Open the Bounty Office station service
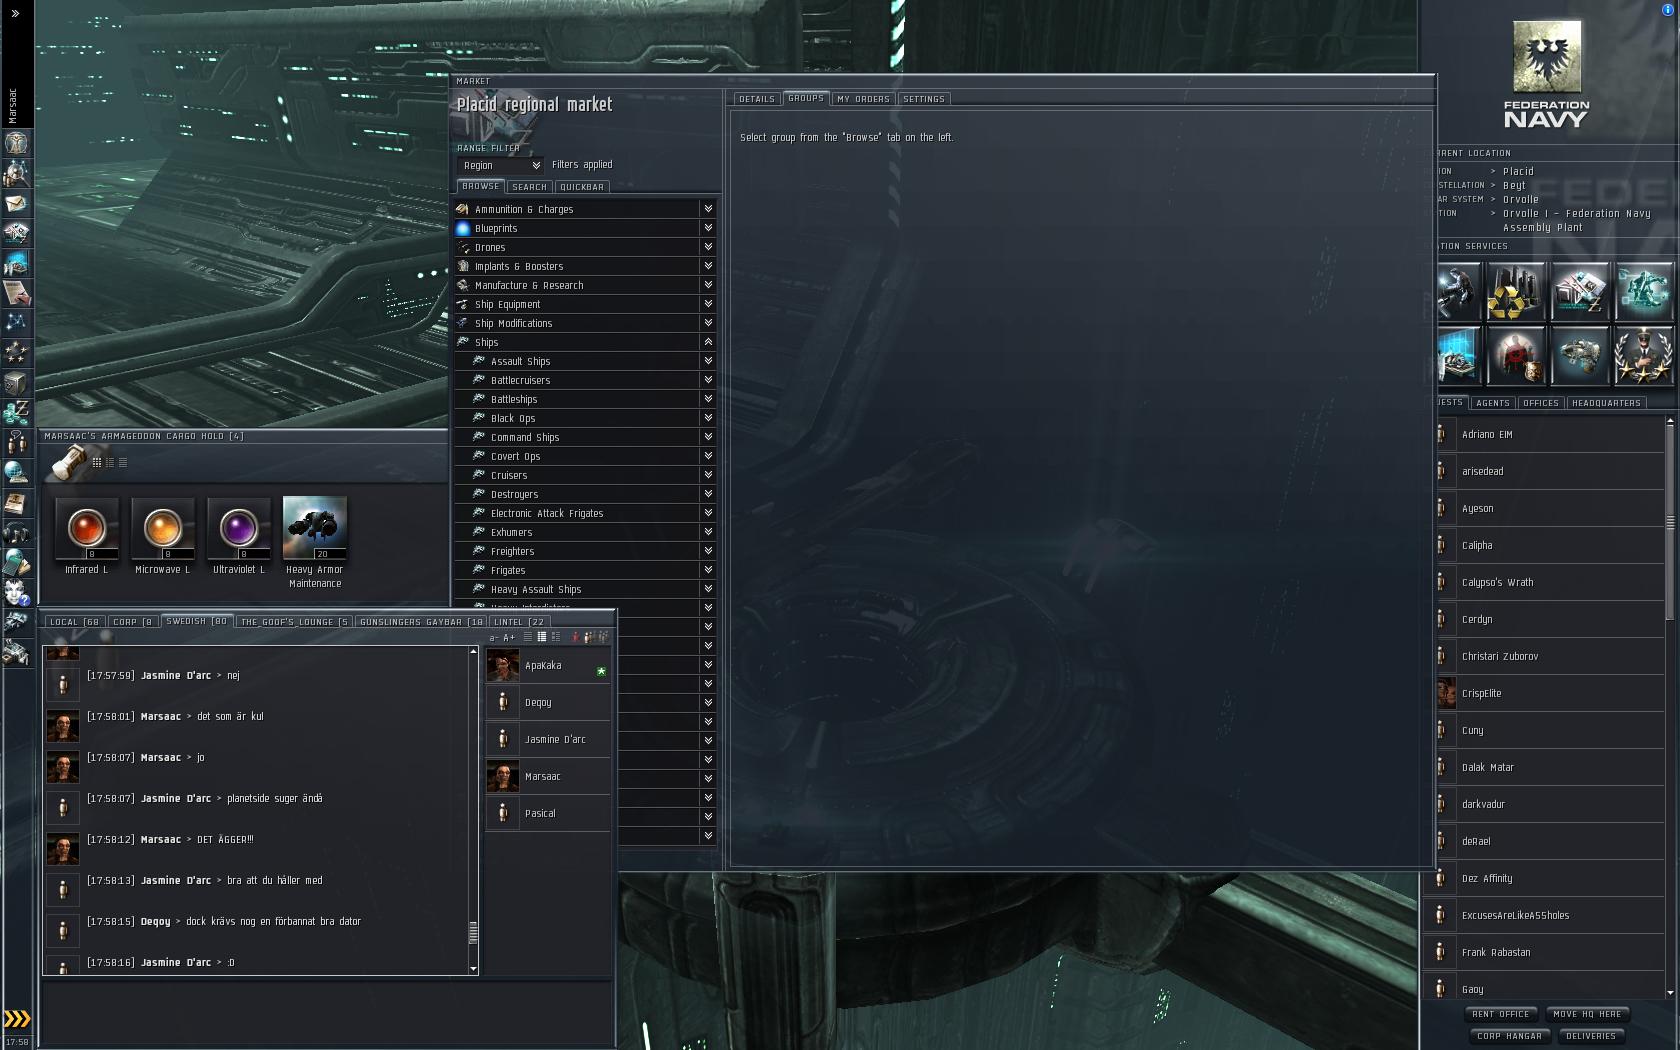Viewport: 1680px width, 1050px height. point(1515,355)
